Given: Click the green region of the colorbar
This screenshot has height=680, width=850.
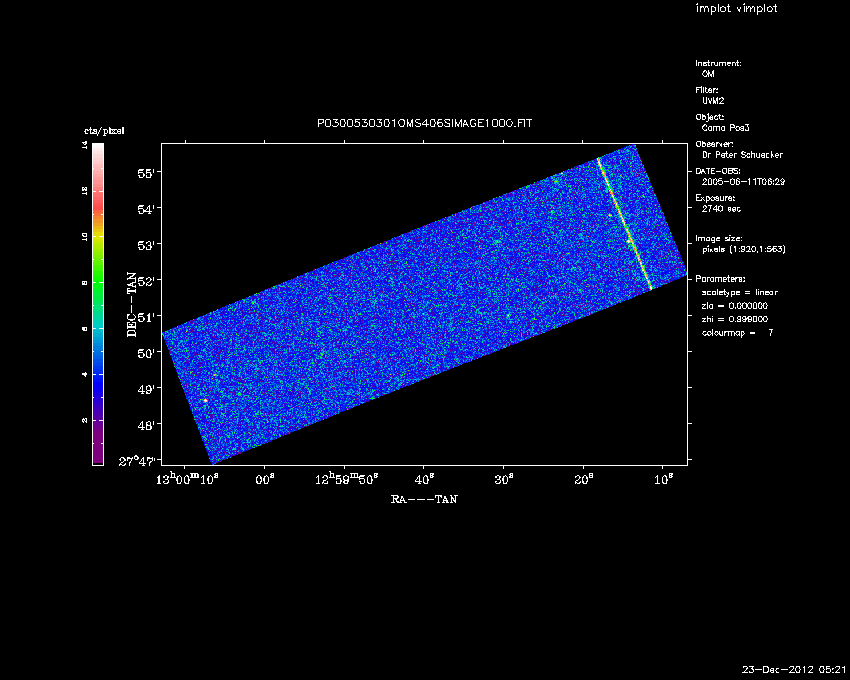Looking at the screenshot, I should coord(98,282).
